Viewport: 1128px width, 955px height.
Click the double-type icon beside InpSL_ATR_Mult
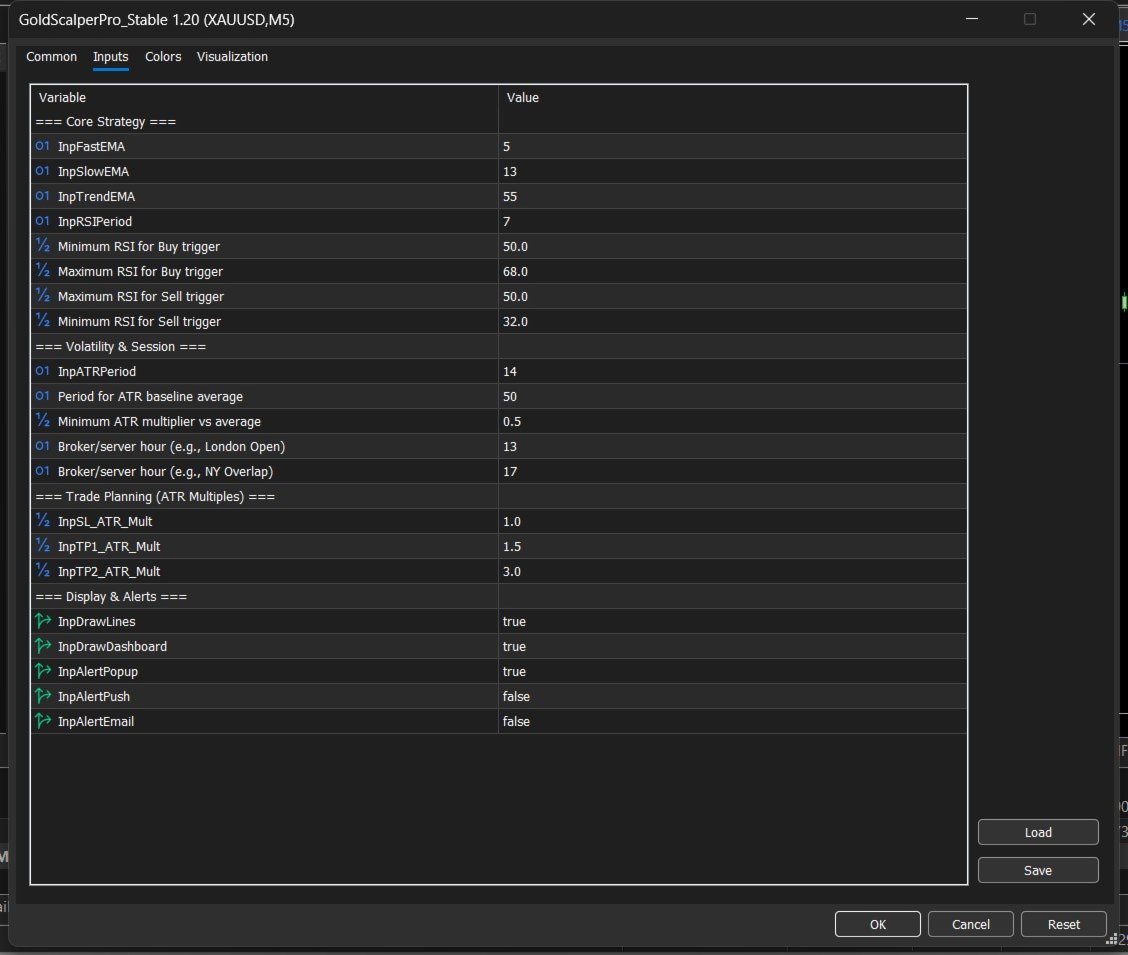pos(42,521)
